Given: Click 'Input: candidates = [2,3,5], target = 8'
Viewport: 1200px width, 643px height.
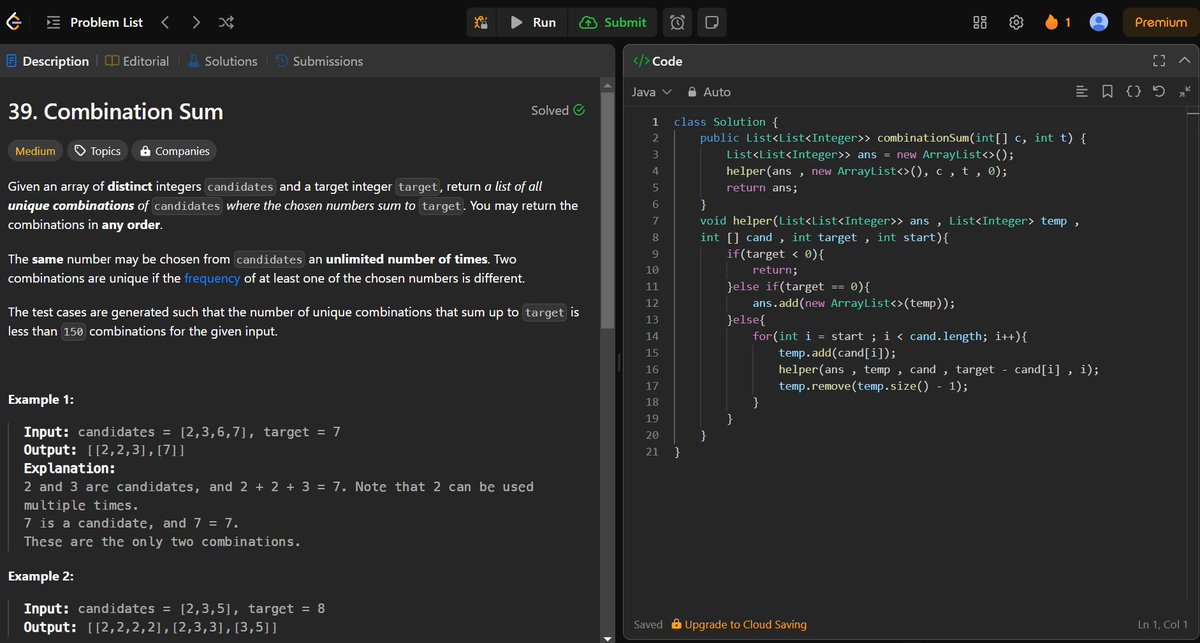Looking at the screenshot, I should (174, 608).
